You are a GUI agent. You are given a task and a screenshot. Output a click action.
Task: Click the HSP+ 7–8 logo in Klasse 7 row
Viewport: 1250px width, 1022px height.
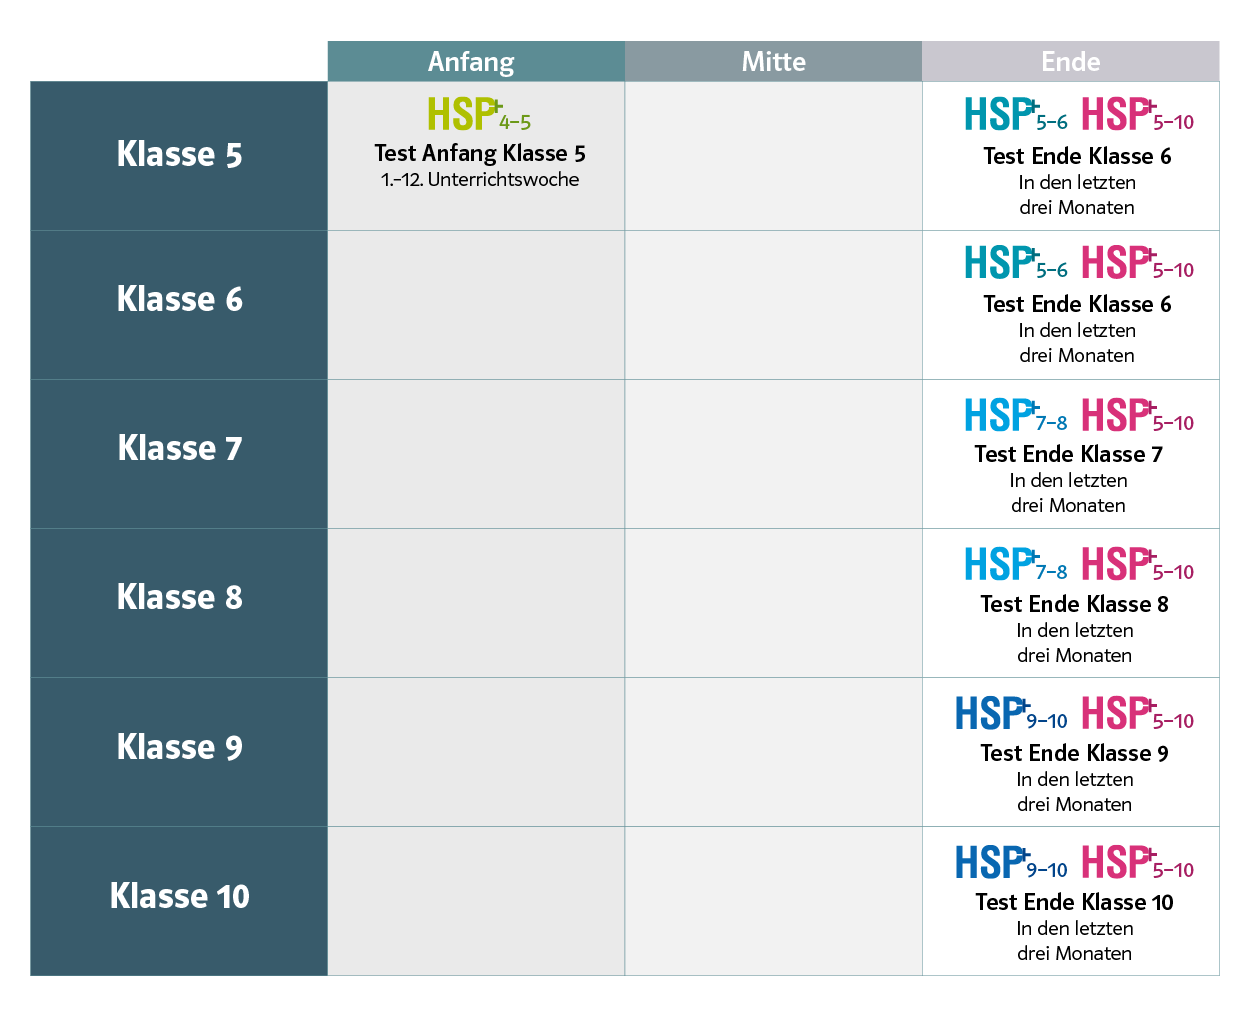pyautogui.click(x=1016, y=415)
